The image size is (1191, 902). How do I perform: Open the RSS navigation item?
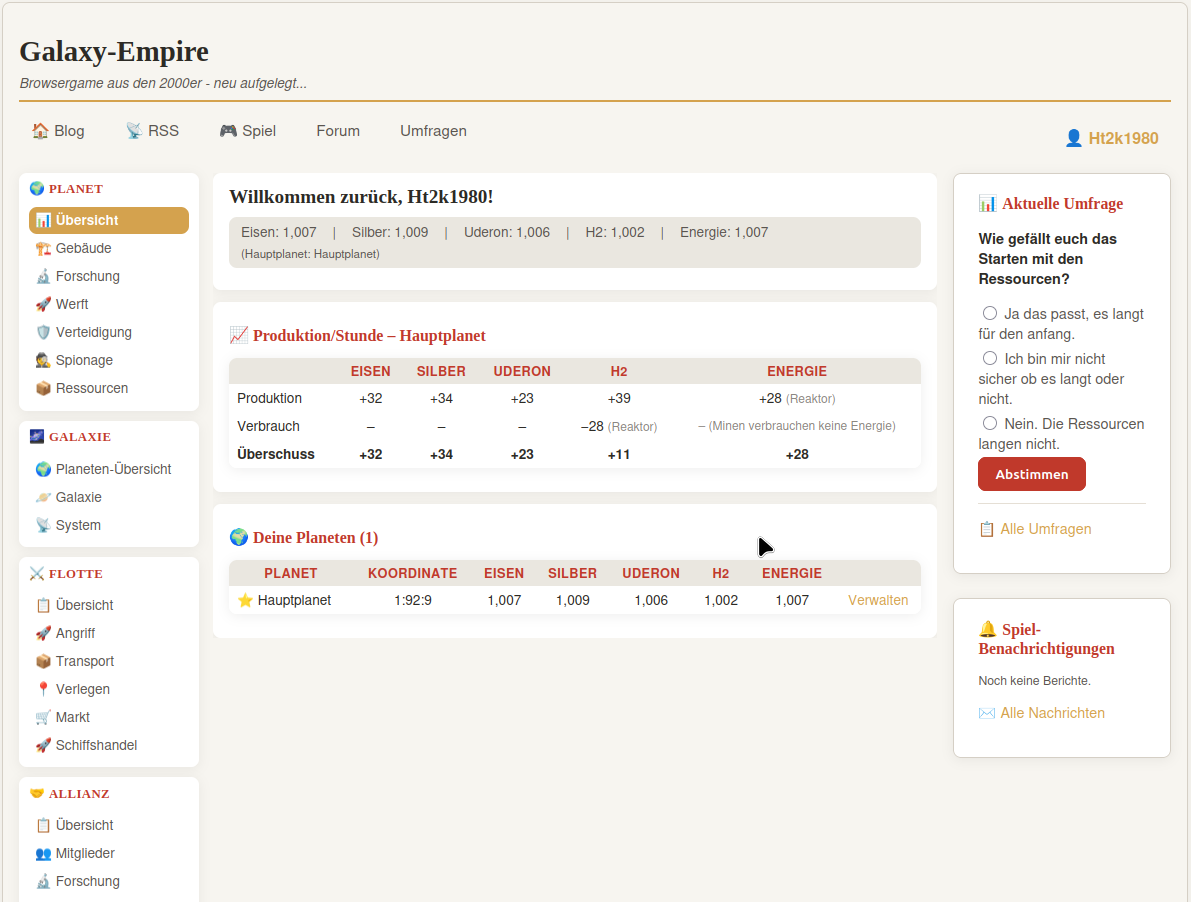(x=152, y=131)
